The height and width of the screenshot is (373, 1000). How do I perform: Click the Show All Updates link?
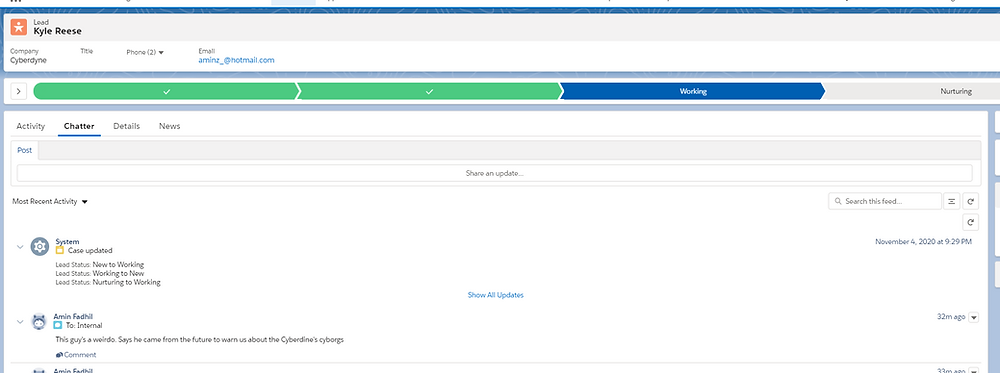tap(496, 295)
